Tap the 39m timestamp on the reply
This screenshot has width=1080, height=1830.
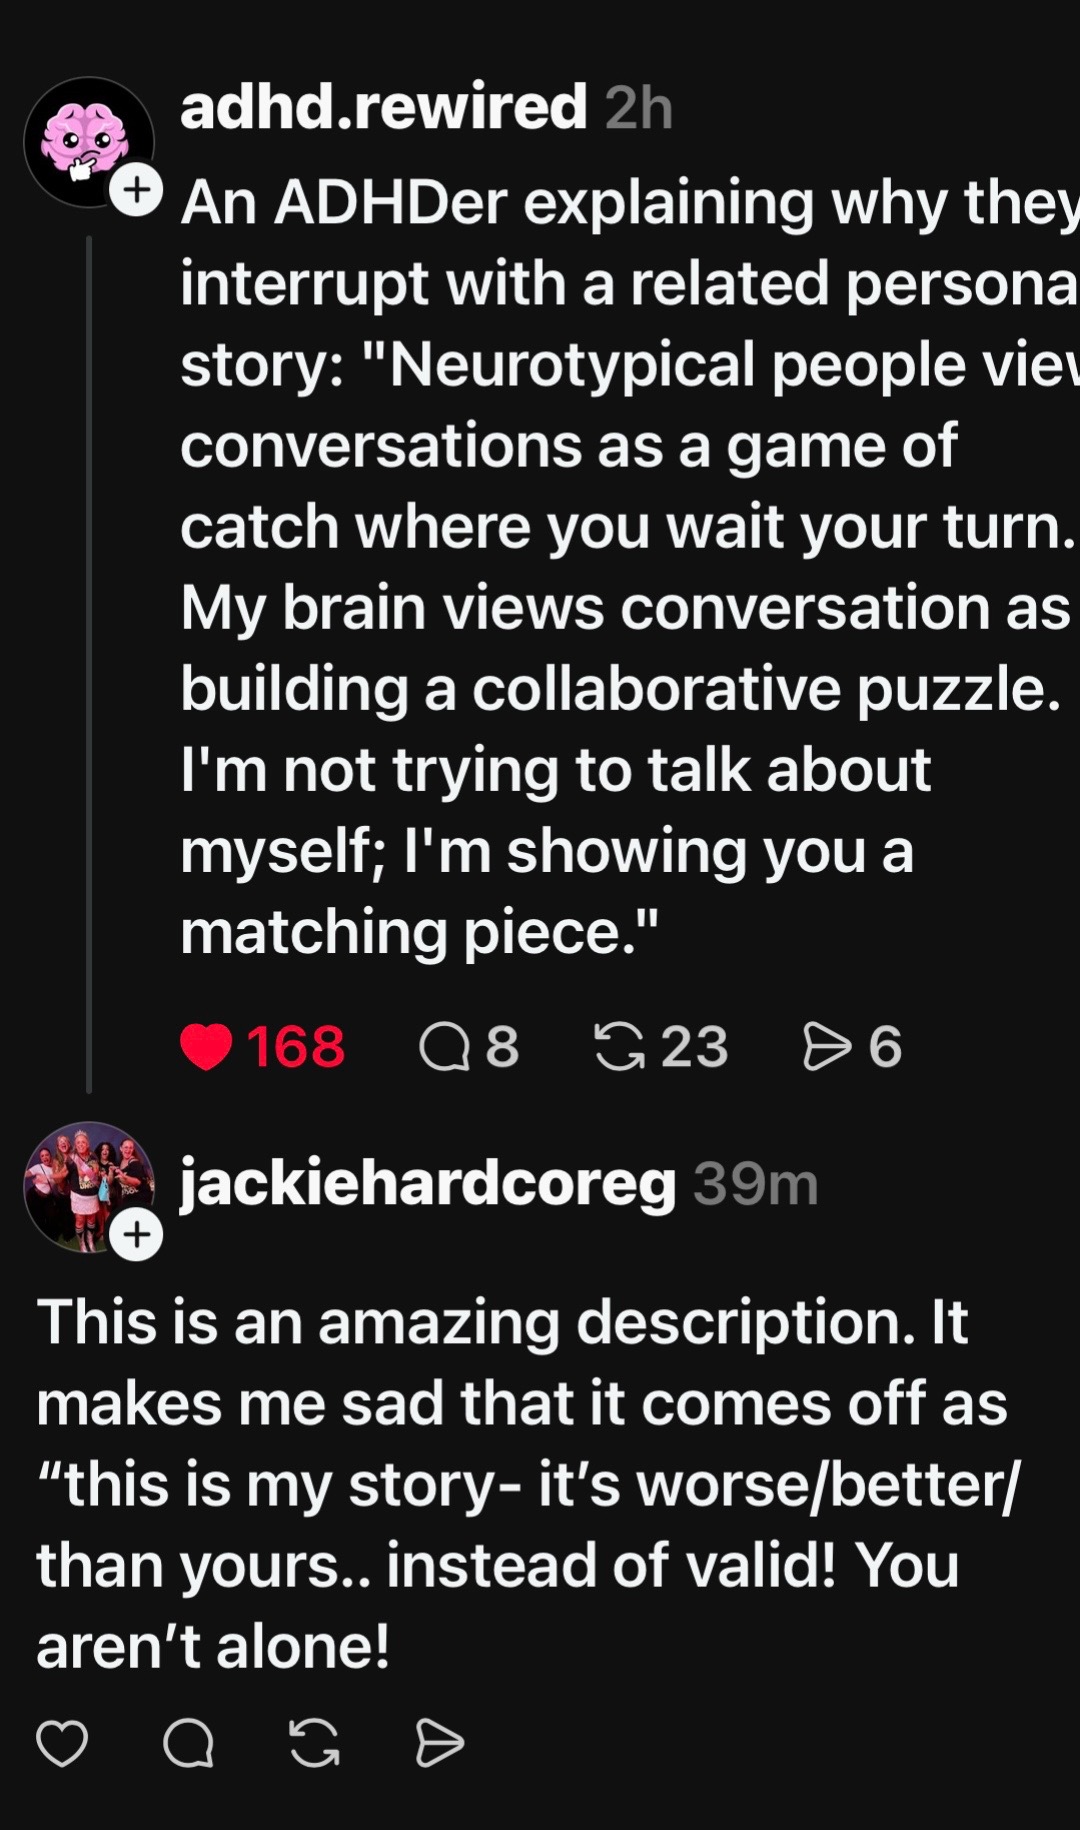756,1184
